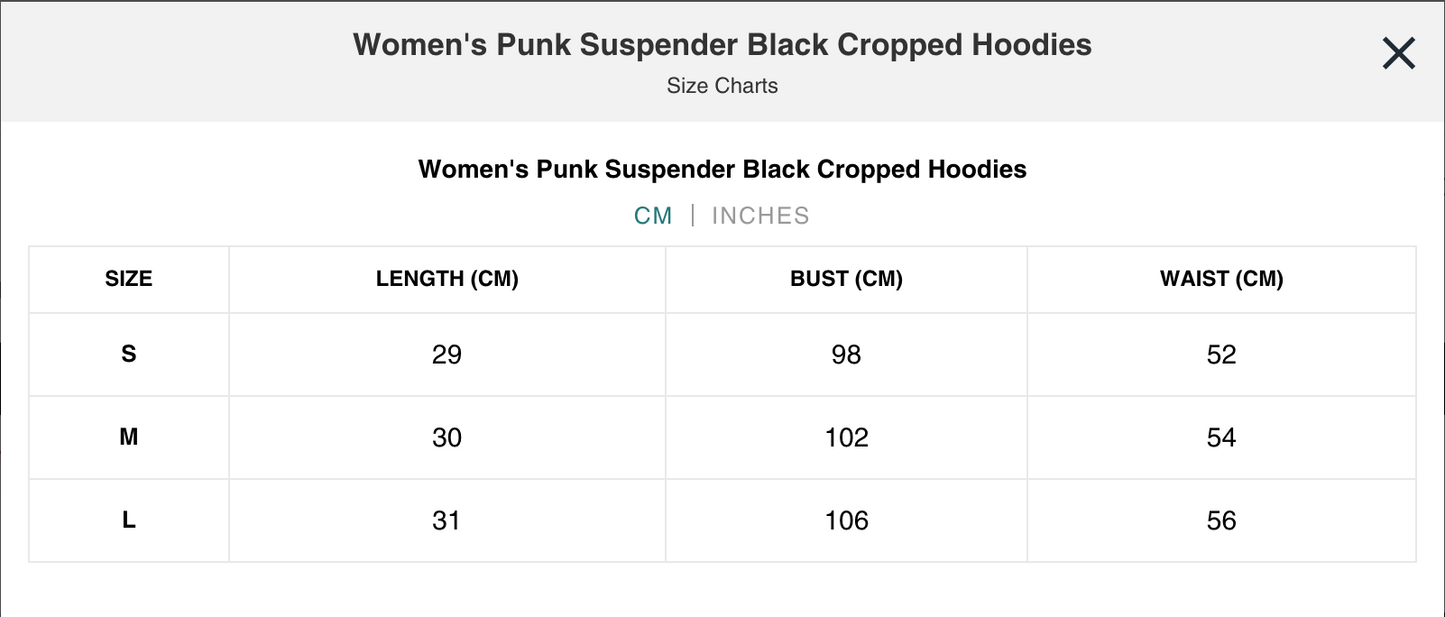
Task: Switch measurements to INCHES
Action: click(760, 214)
